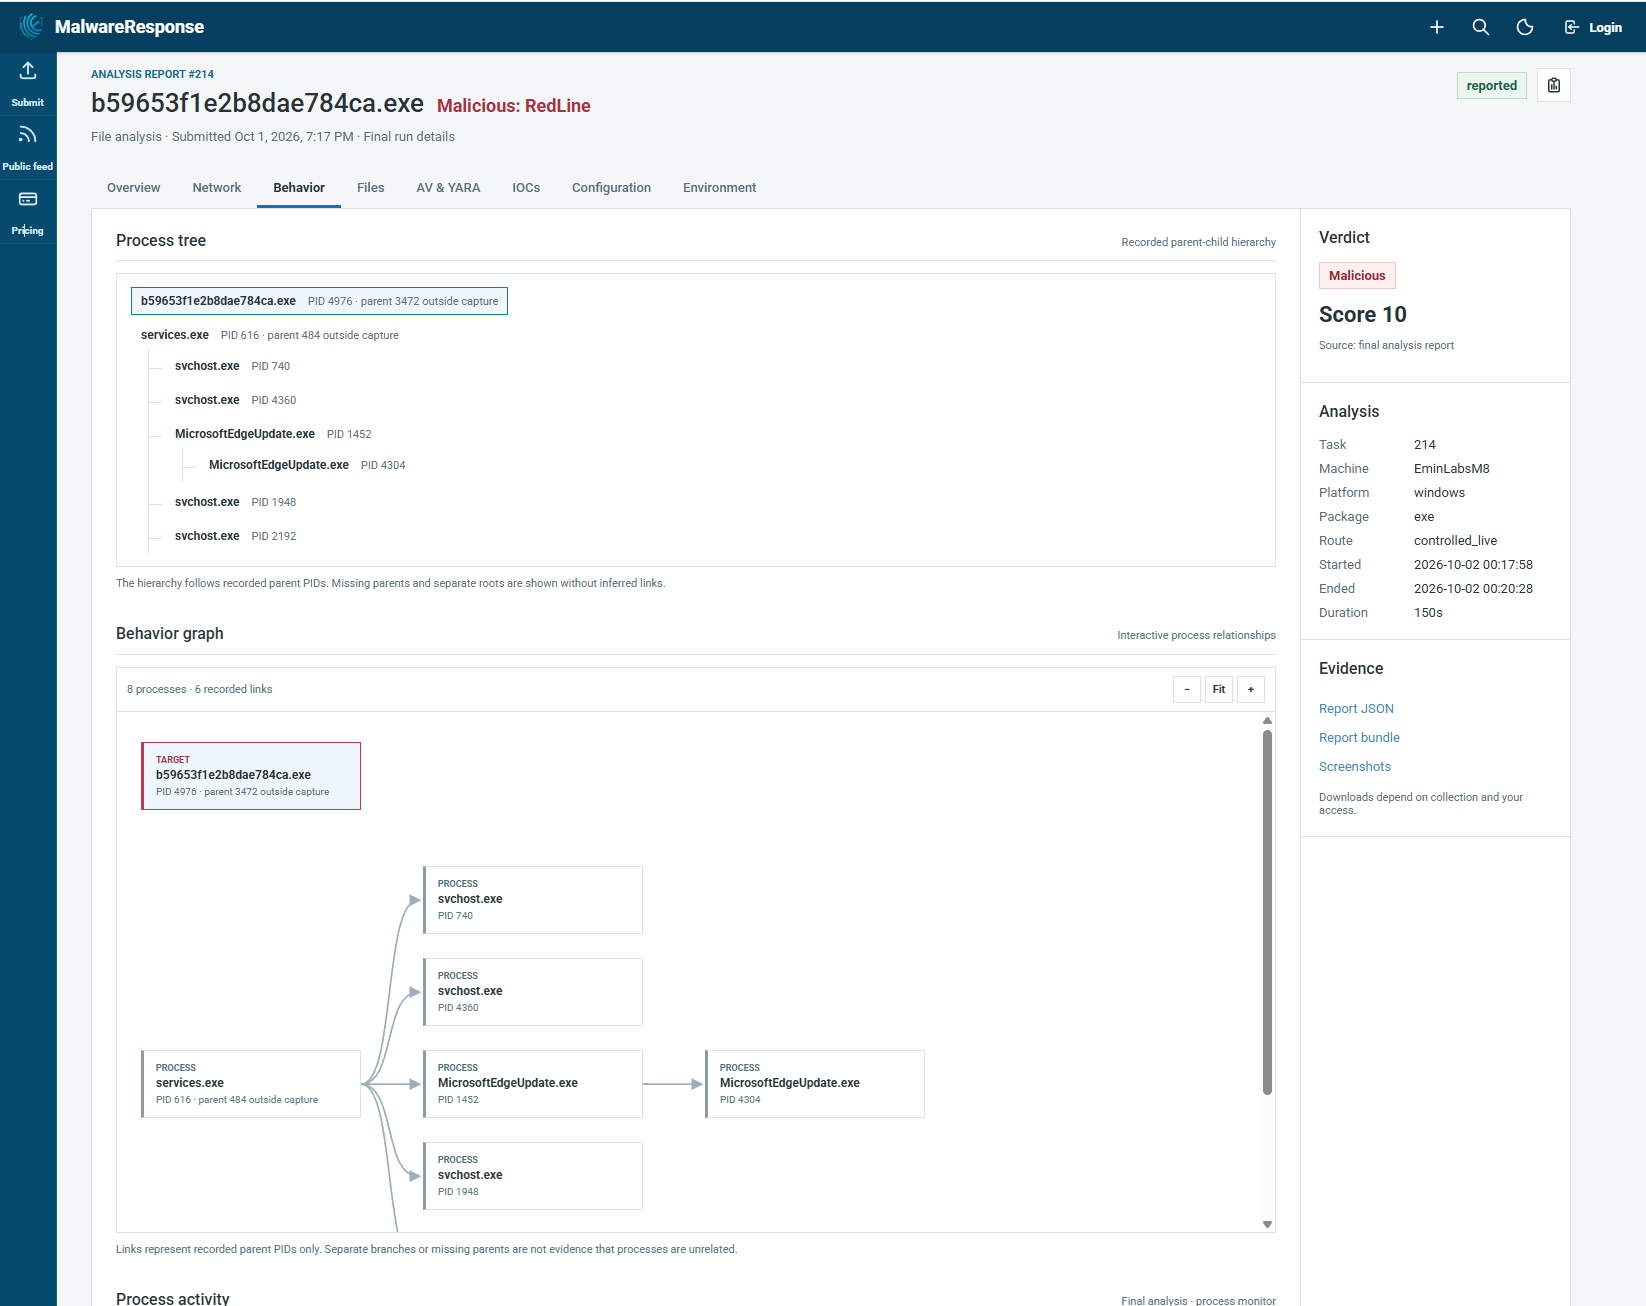Click the Fit graph button
Screen dimensions: 1646x1306
pyautogui.click(x=1219, y=689)
